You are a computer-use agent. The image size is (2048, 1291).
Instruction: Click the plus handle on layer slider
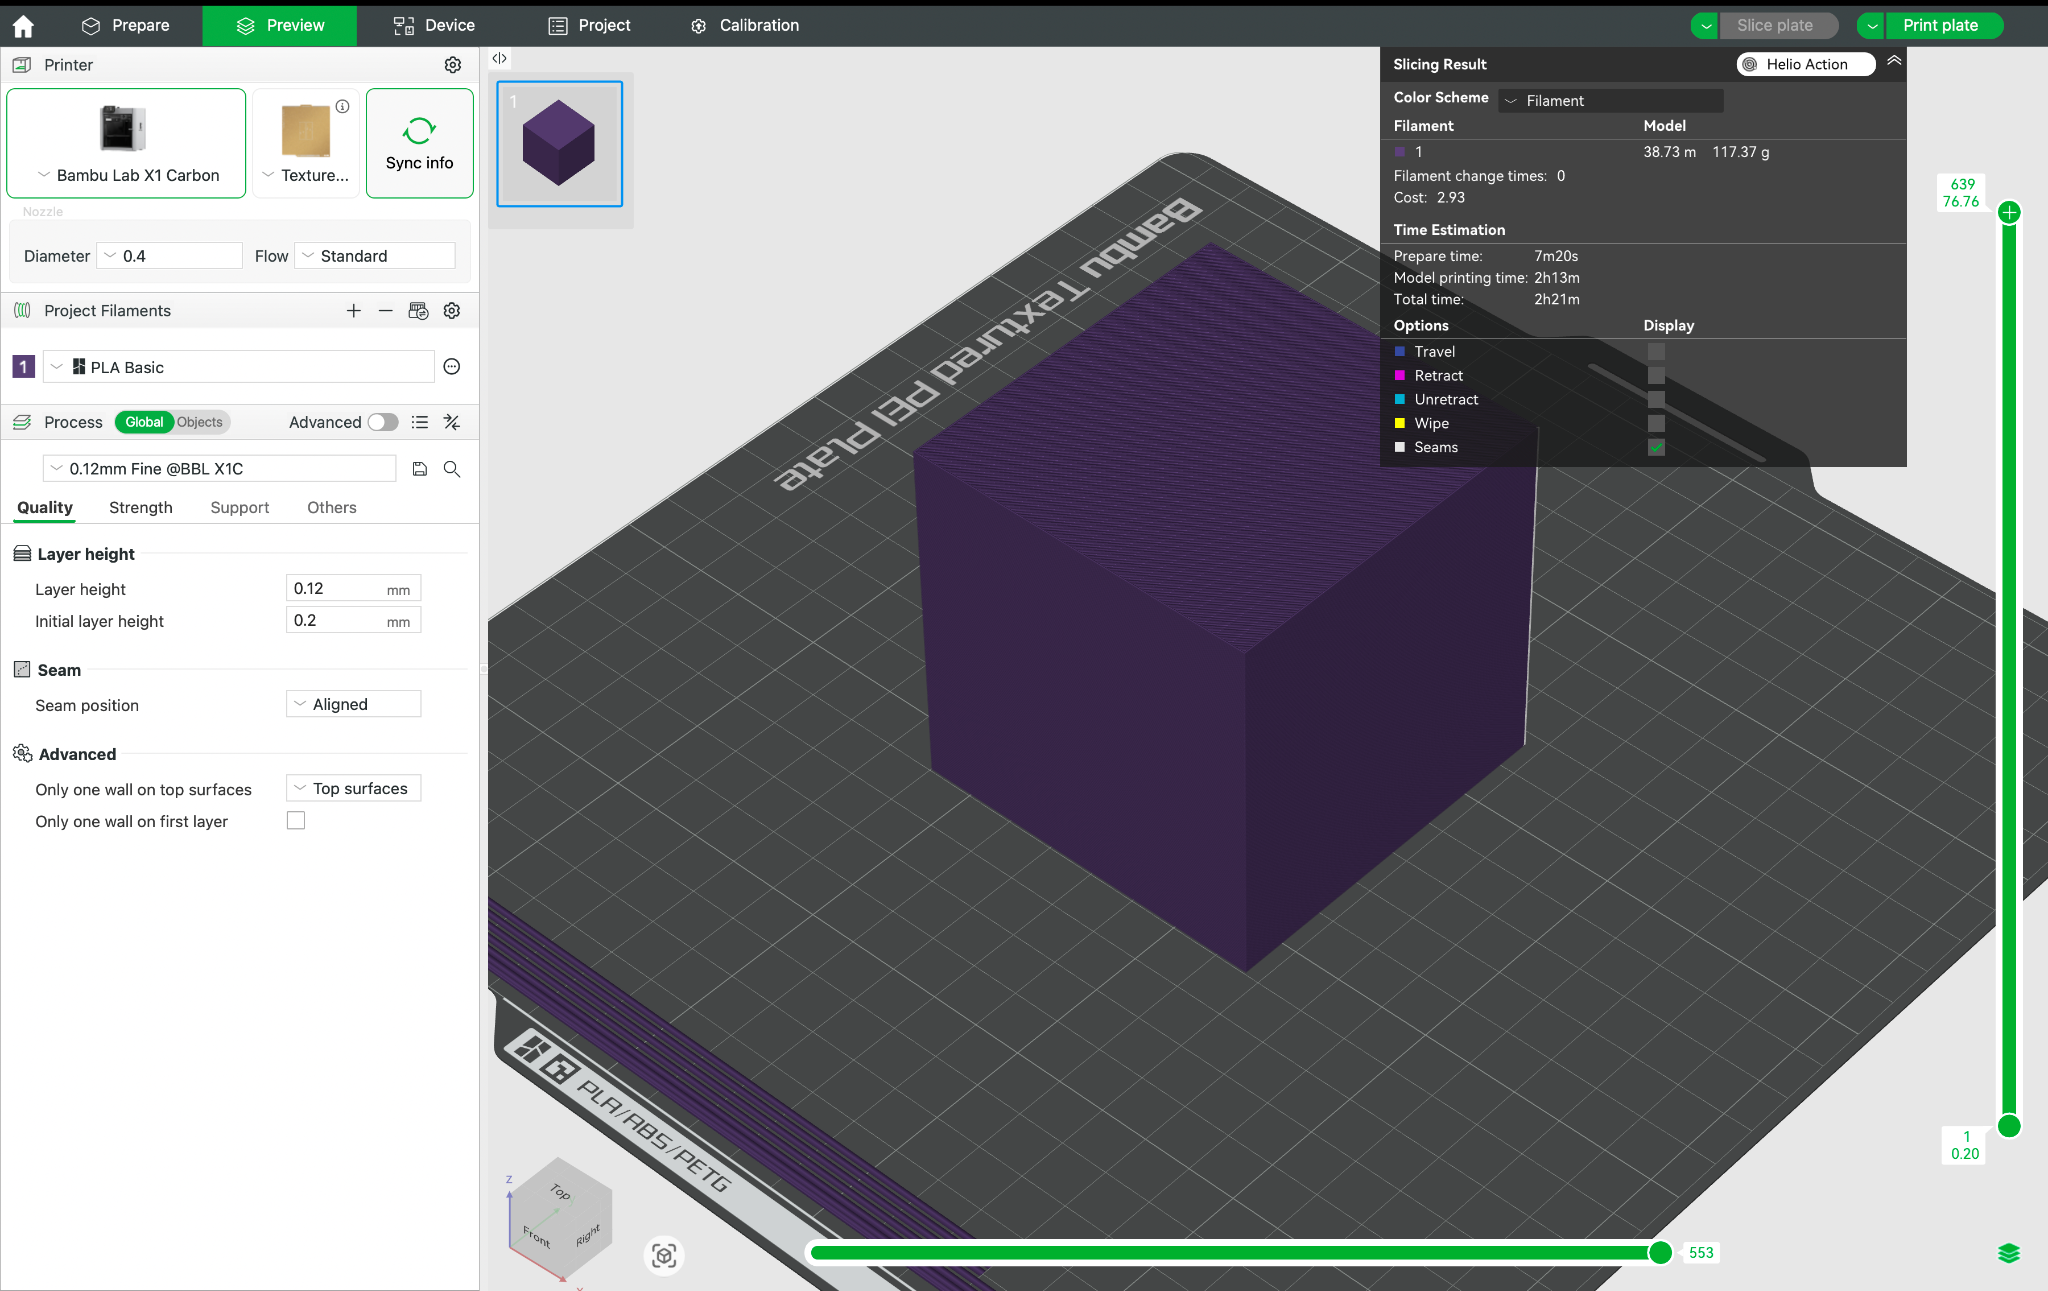[2009, 212]
